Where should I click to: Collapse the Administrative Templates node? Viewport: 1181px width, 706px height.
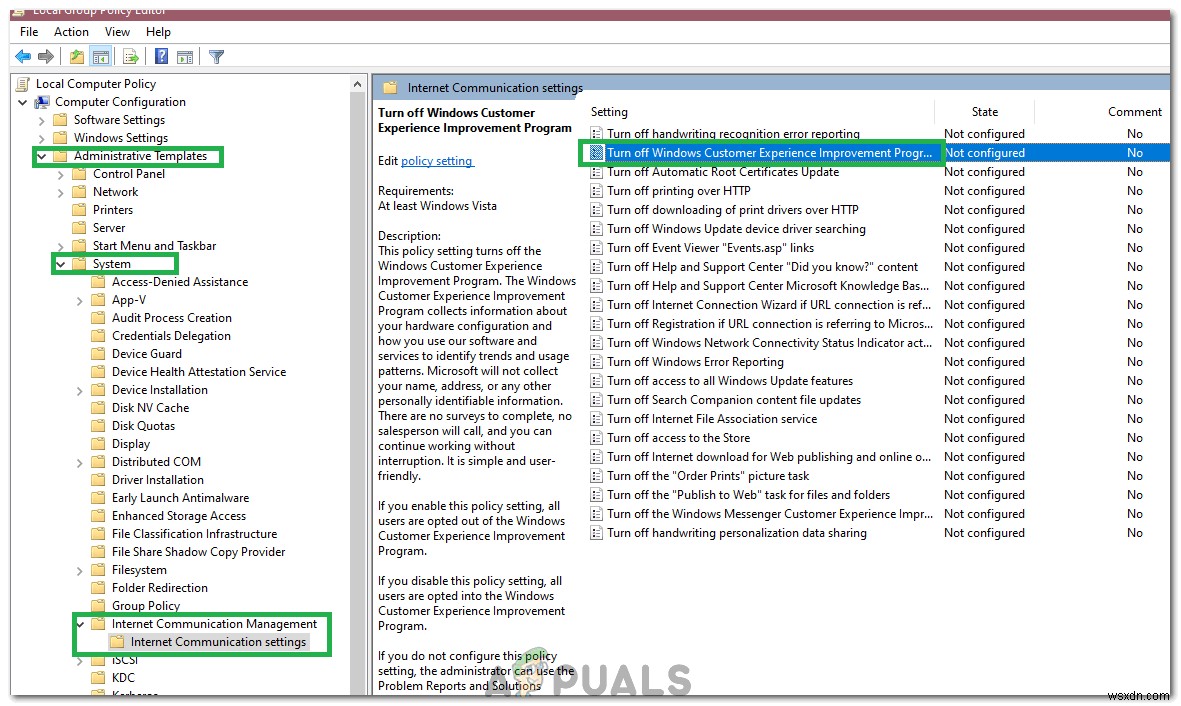pyautogui.click(x=42, y=156)
